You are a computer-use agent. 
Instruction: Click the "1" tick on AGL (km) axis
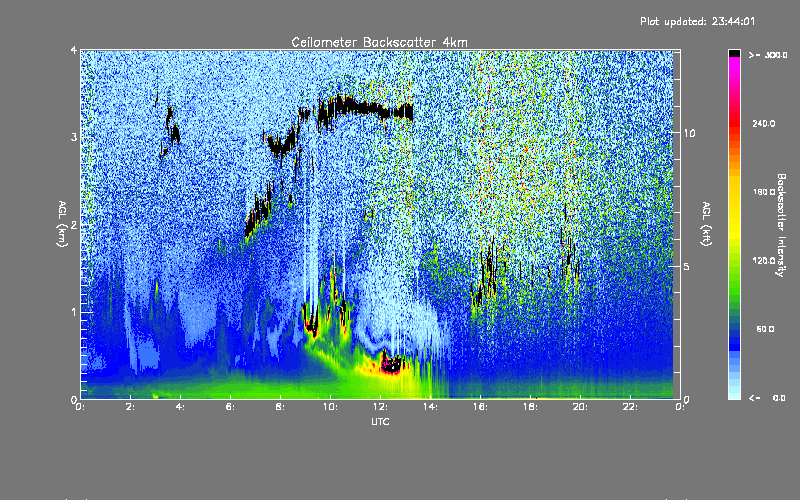point(74,312)
